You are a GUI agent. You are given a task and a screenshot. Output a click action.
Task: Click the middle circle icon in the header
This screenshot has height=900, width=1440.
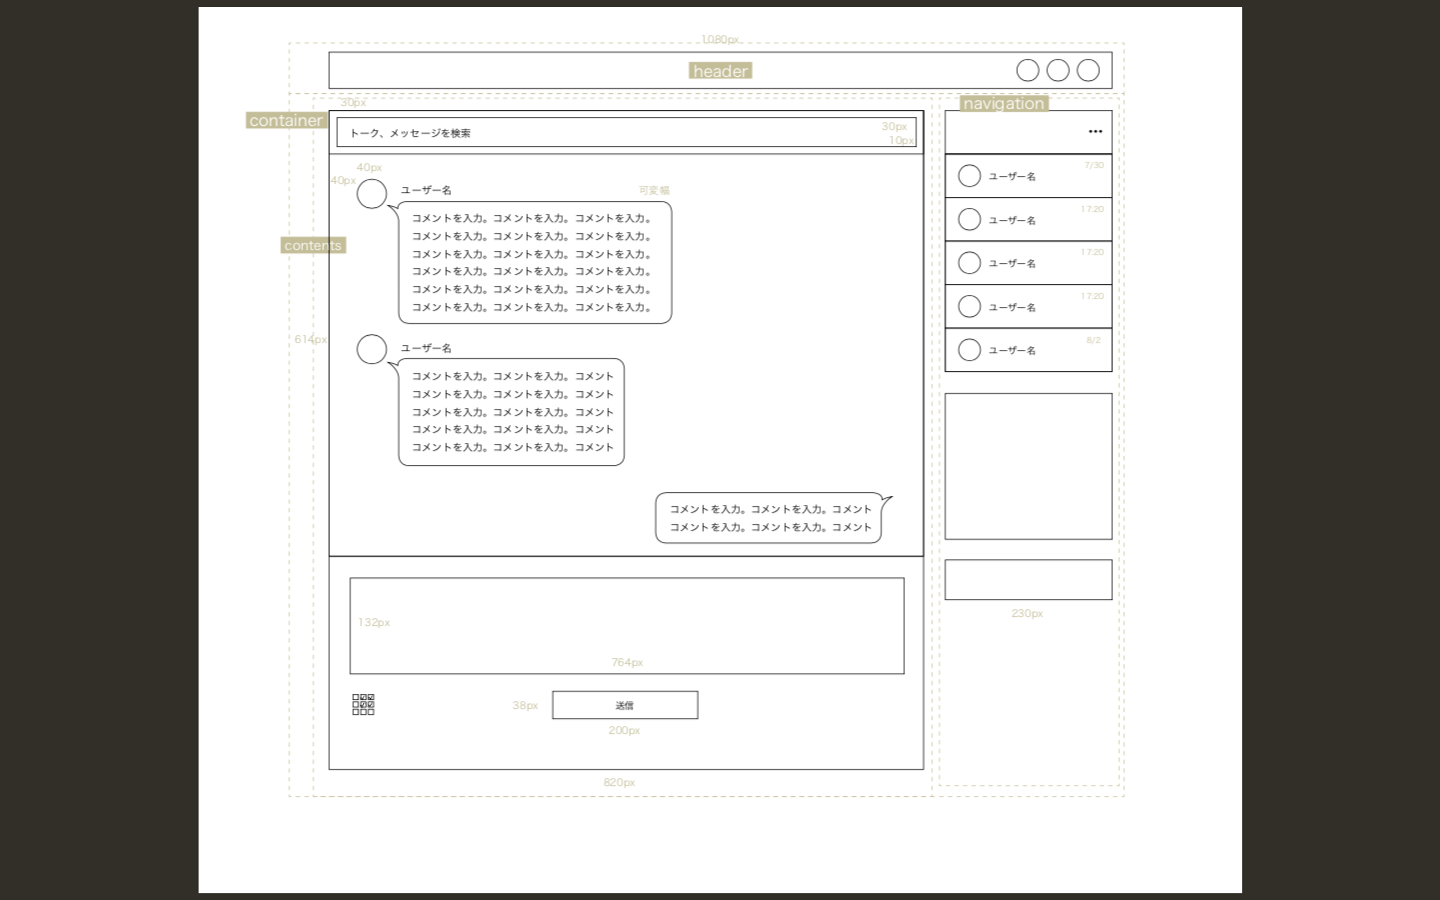(1058, 70)
